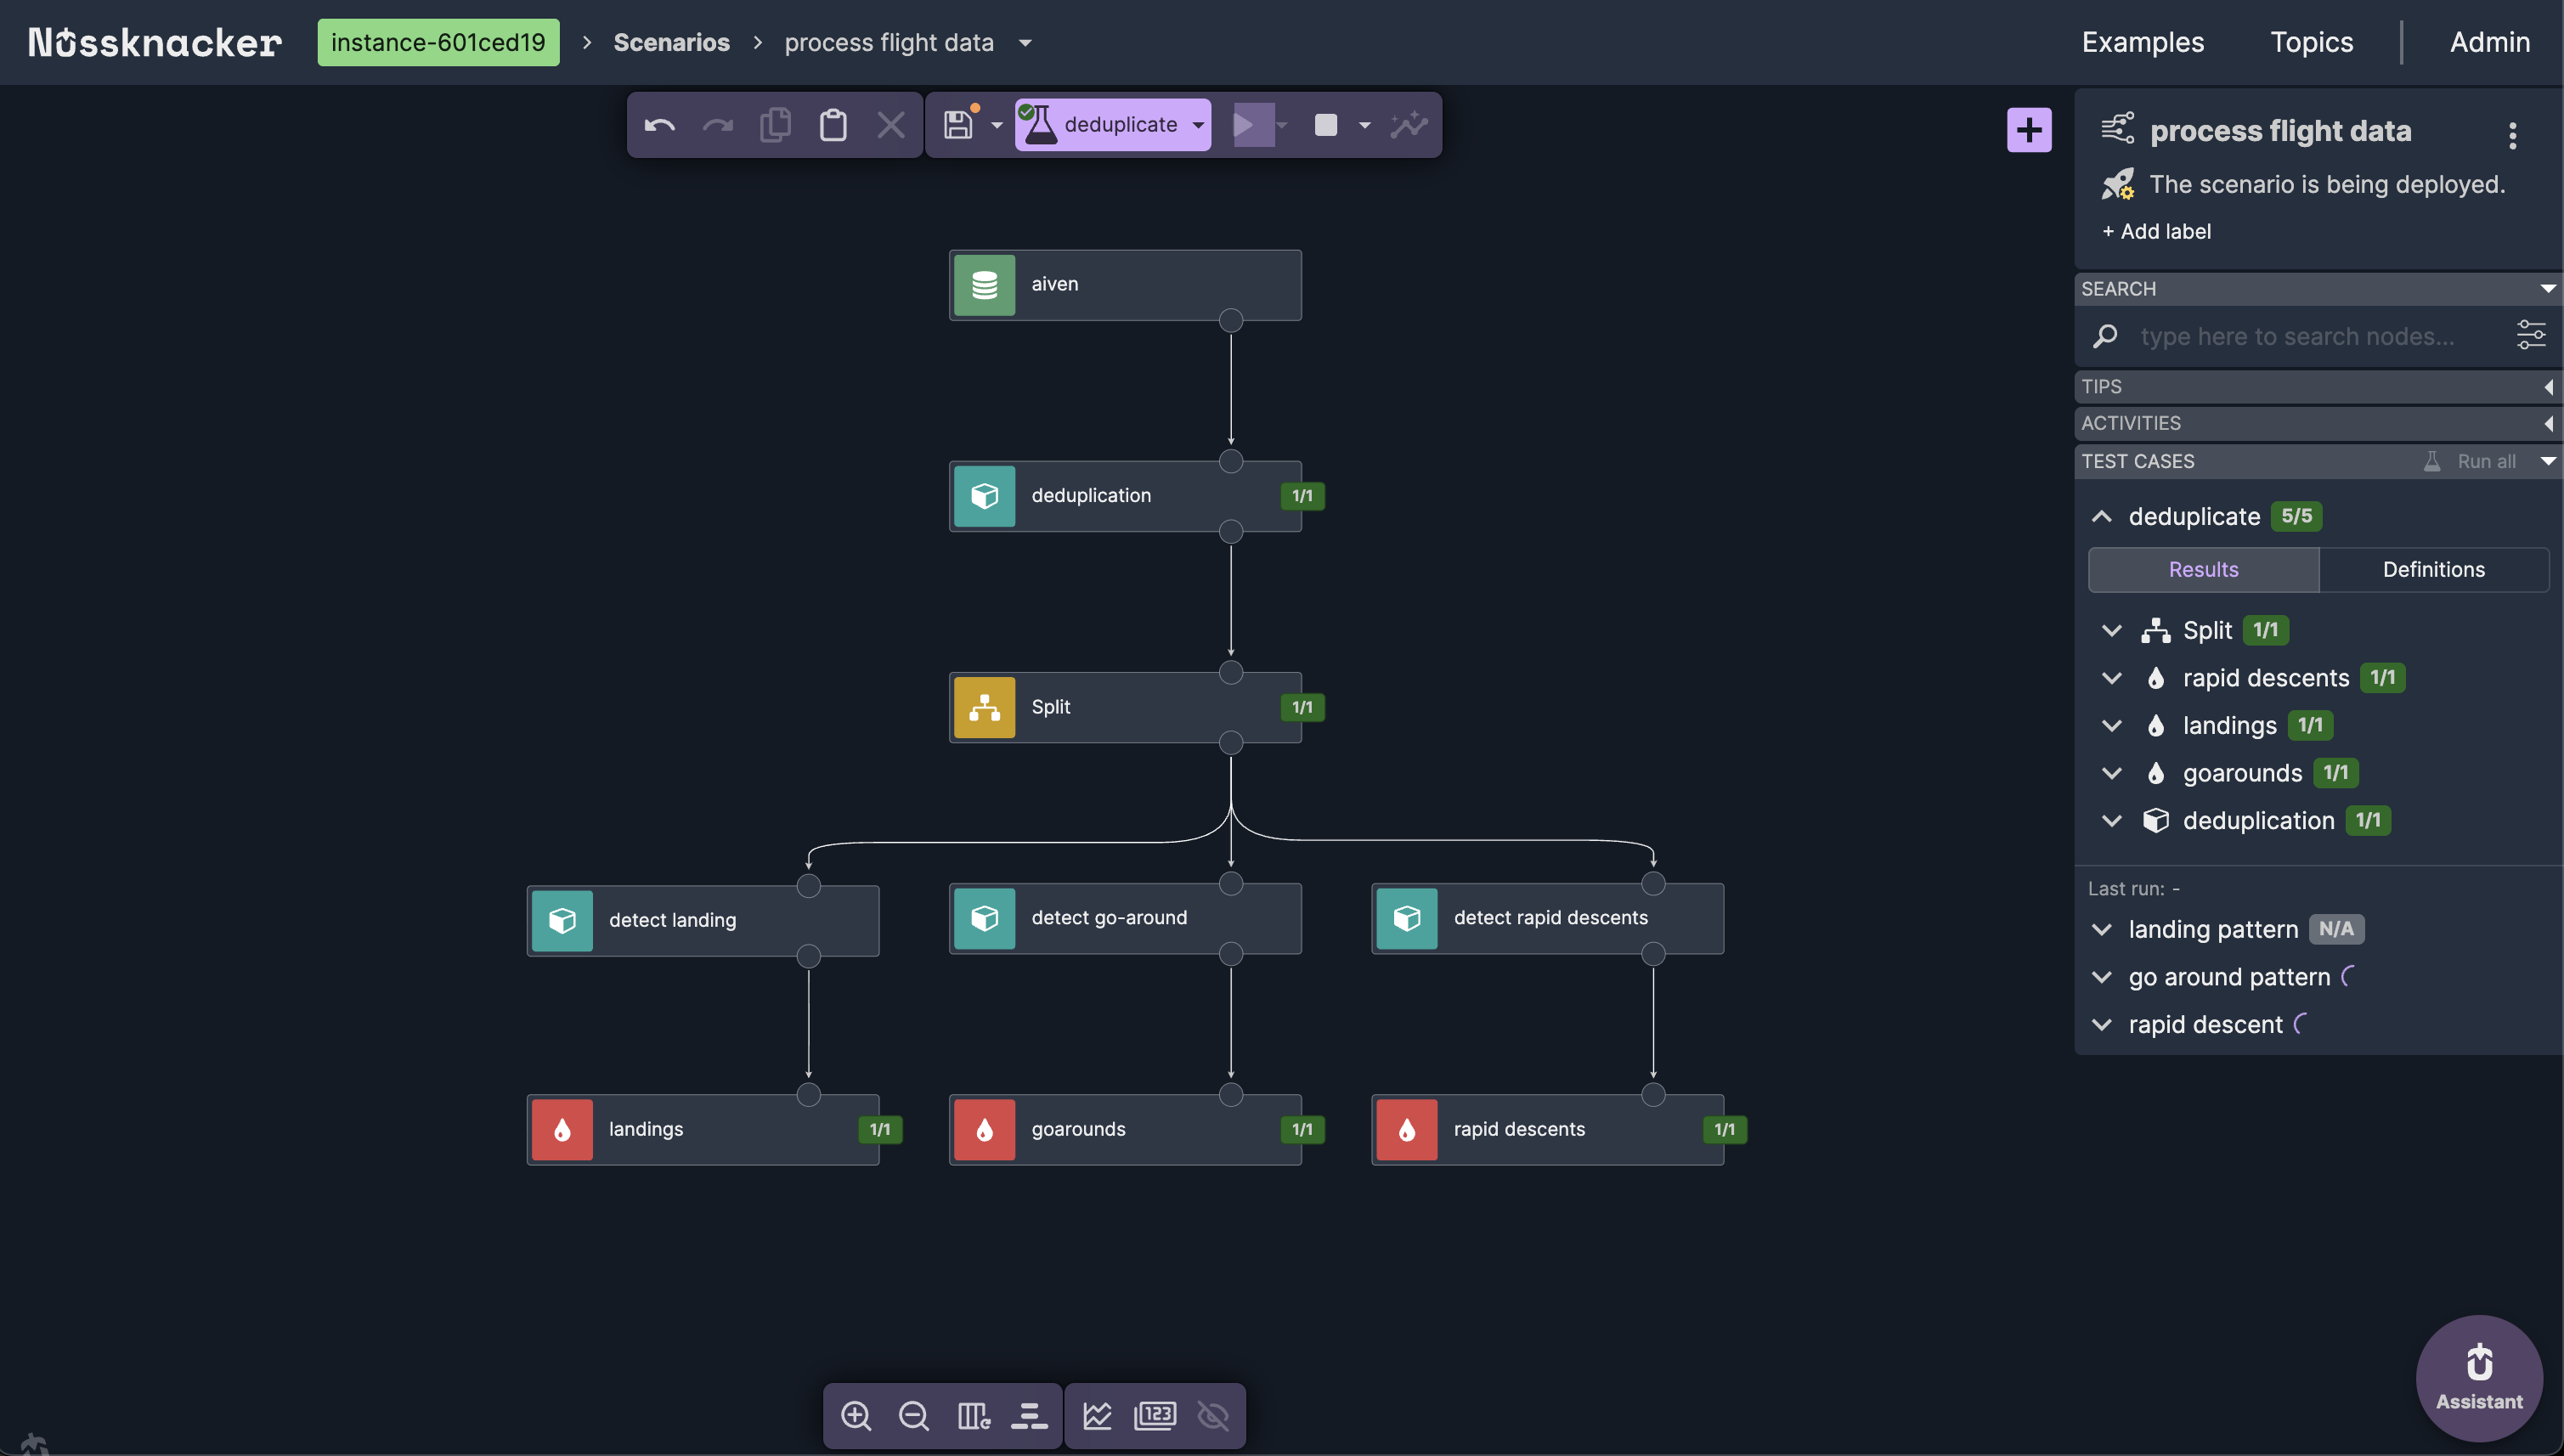Collapse the Split results entry
Image resolution: width=2564 pixels, height=1456 pixels.
(2112, 630)
